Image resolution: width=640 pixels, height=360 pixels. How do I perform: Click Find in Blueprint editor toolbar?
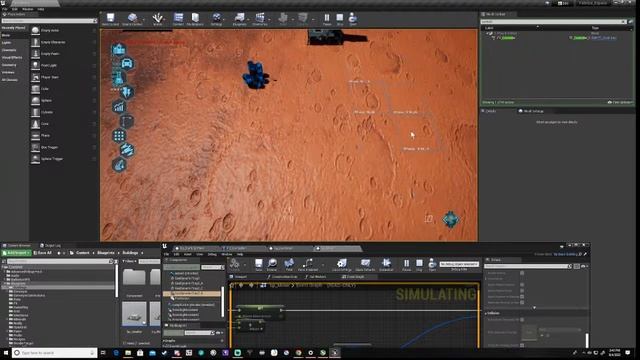[x=289, y=265]
